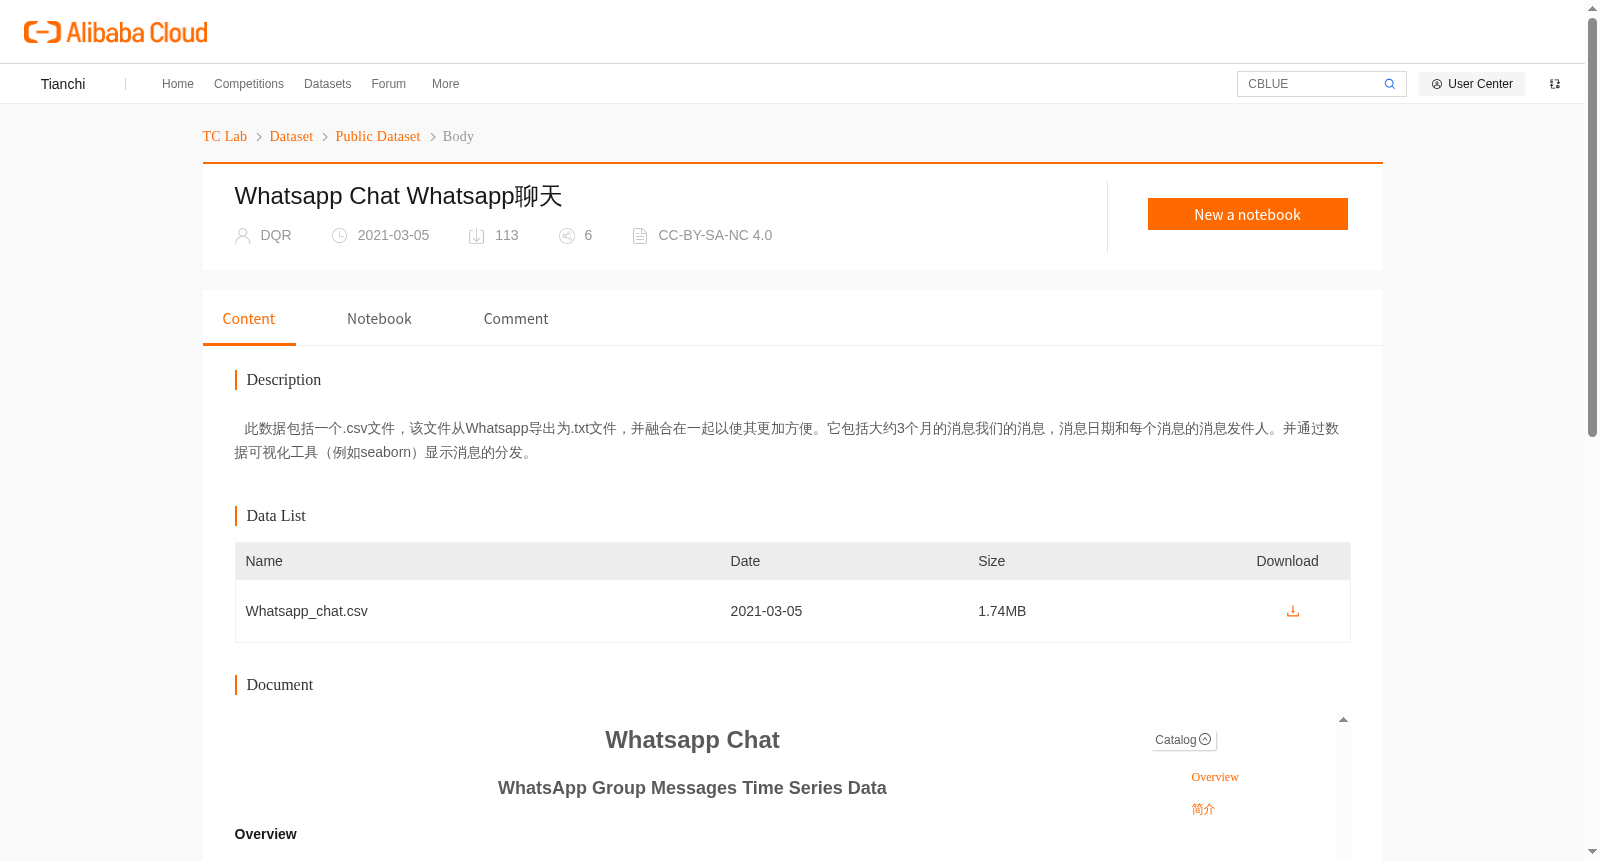
Task: Open the Forum page
Action: 389,84
